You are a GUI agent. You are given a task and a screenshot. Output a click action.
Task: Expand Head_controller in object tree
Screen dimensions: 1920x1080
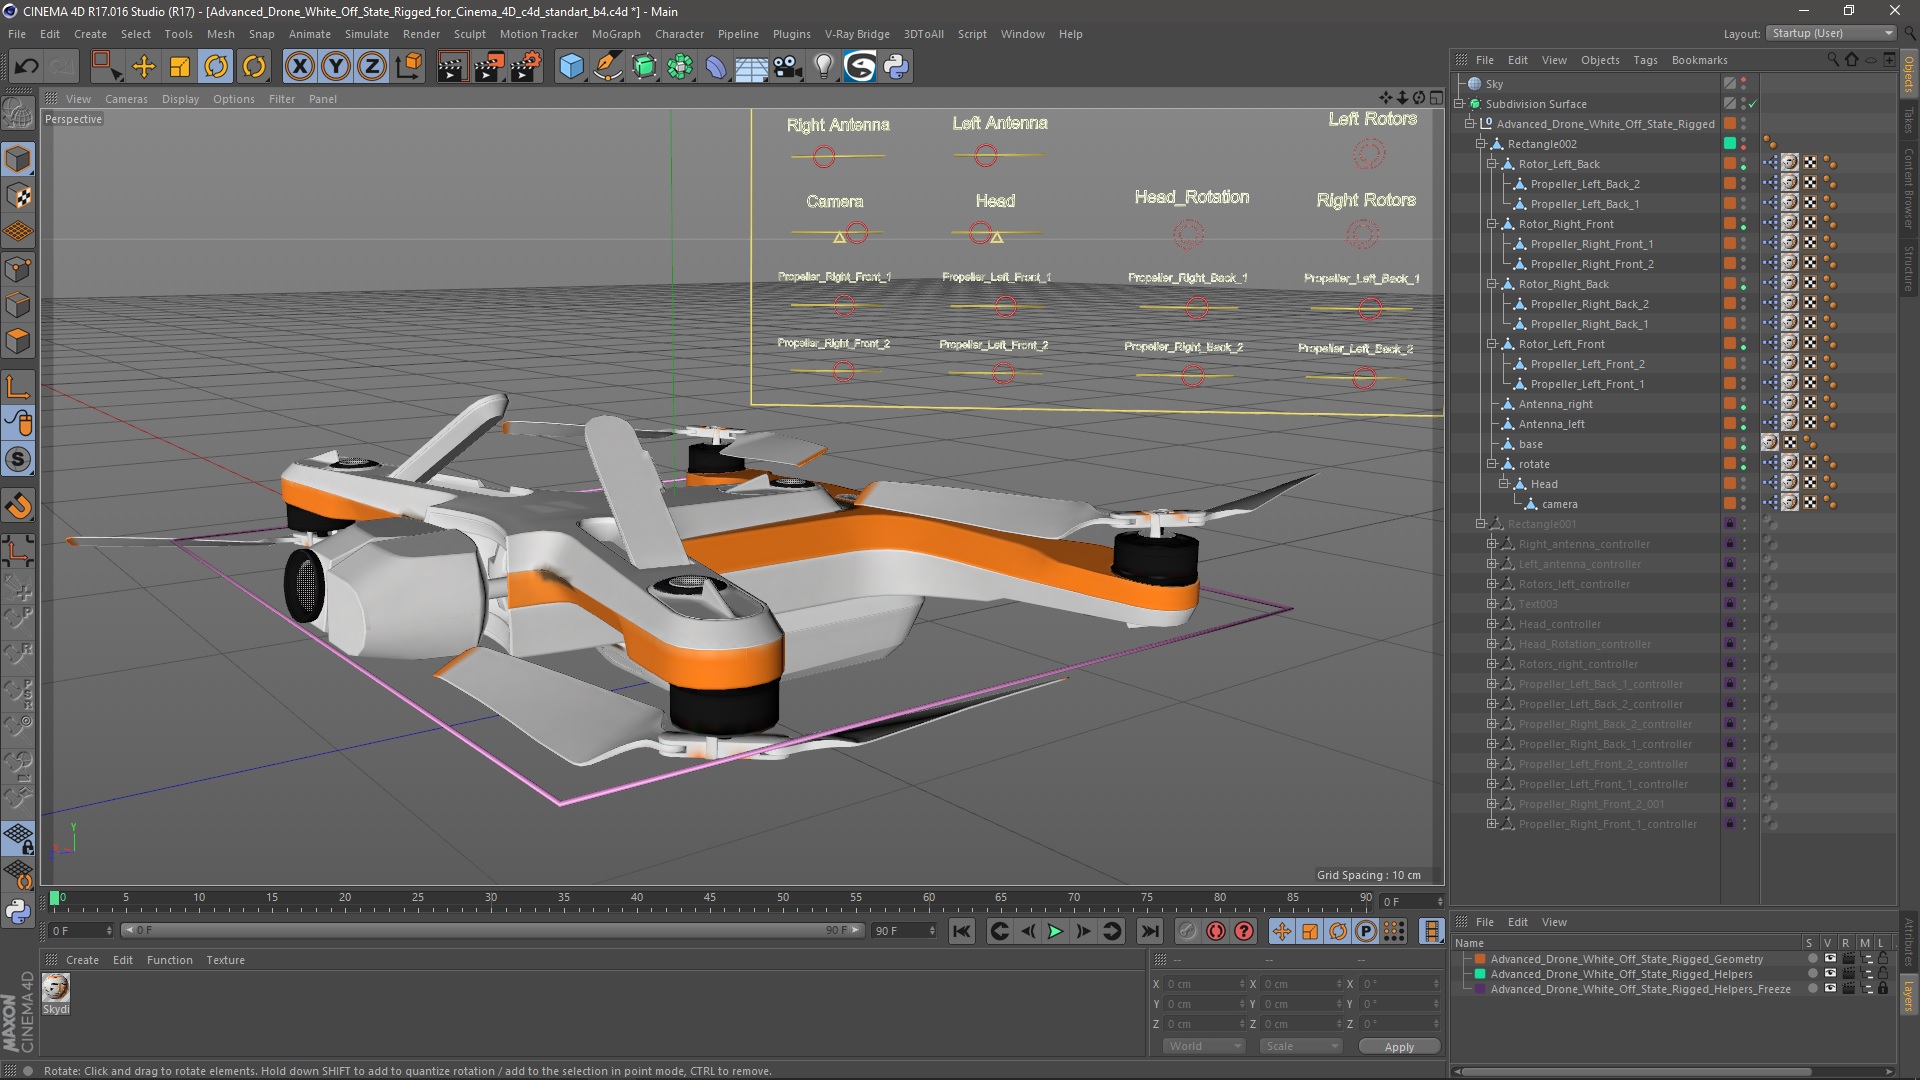[x=1493, y=624]
